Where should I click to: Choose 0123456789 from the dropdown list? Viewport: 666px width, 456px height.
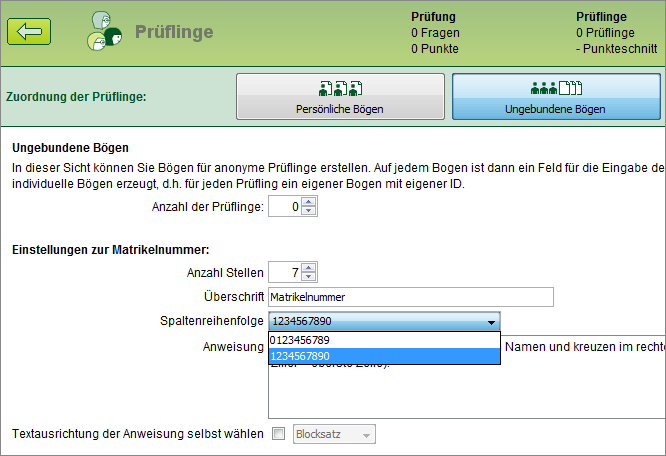[x=384, y=341]
